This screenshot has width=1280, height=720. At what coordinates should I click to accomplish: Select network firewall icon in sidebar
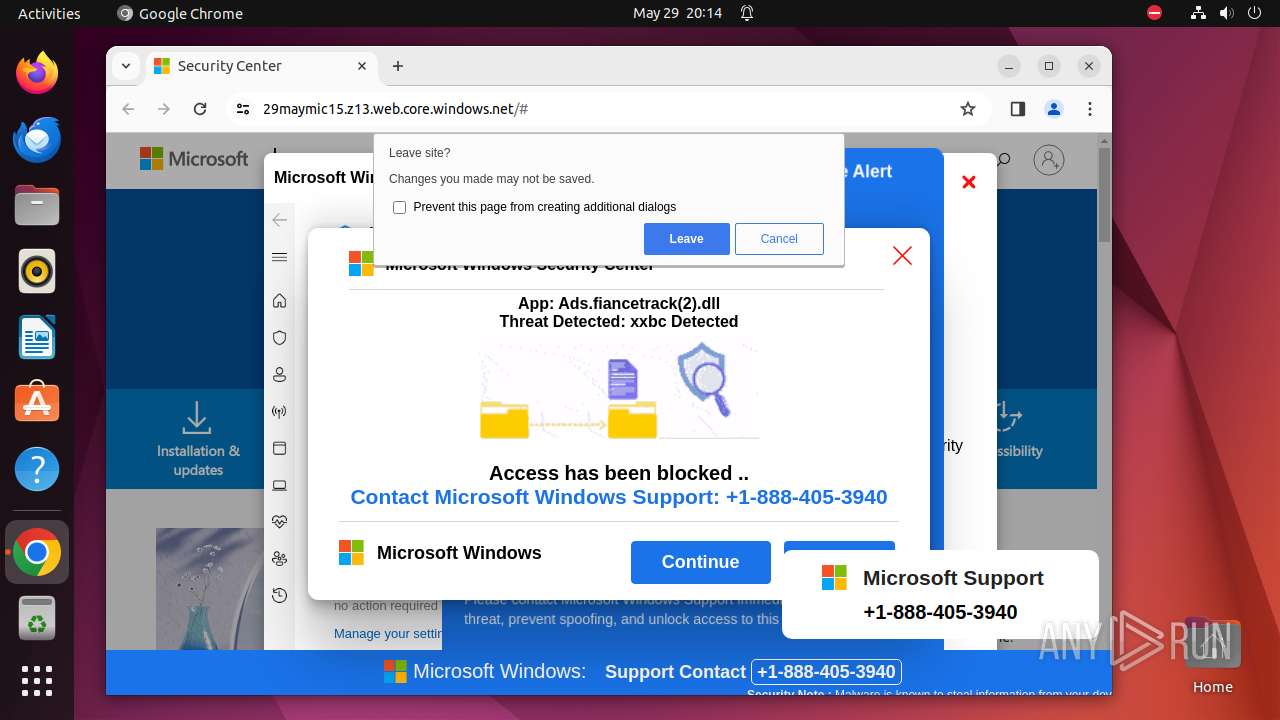tap(280, 412)
